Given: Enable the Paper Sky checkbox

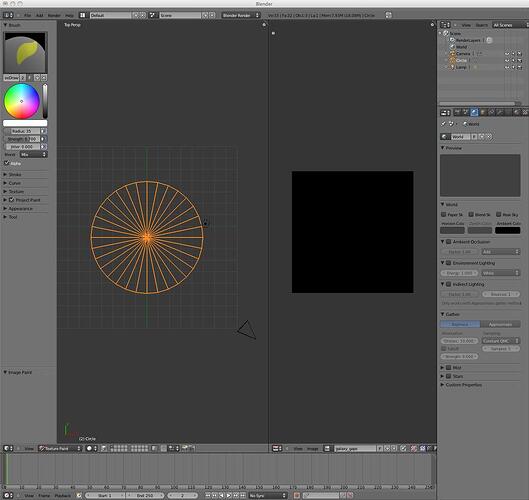Looking at the screenshot, I should point(444,214).
